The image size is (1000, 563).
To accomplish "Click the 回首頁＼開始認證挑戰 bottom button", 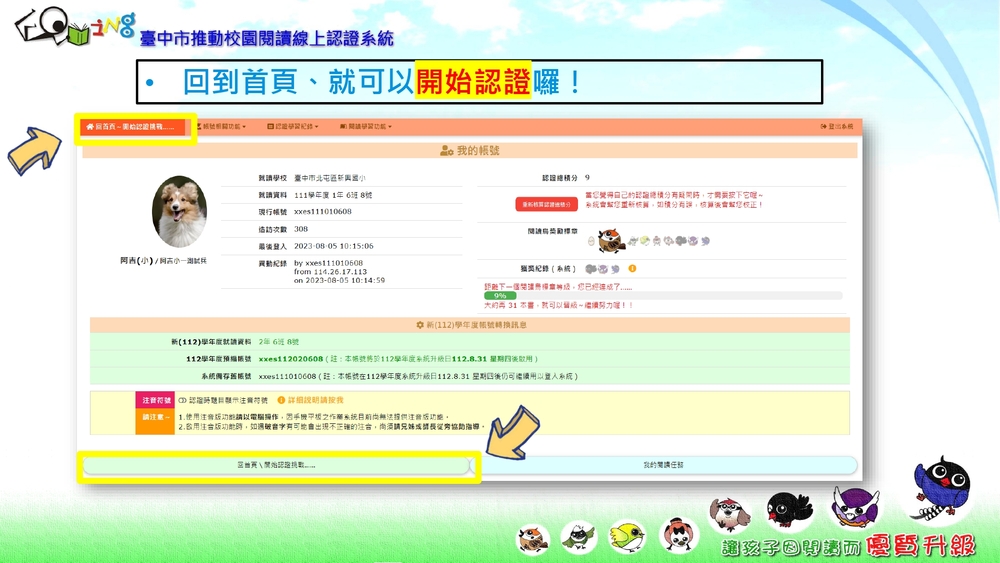I will click(x=276, y=465).
